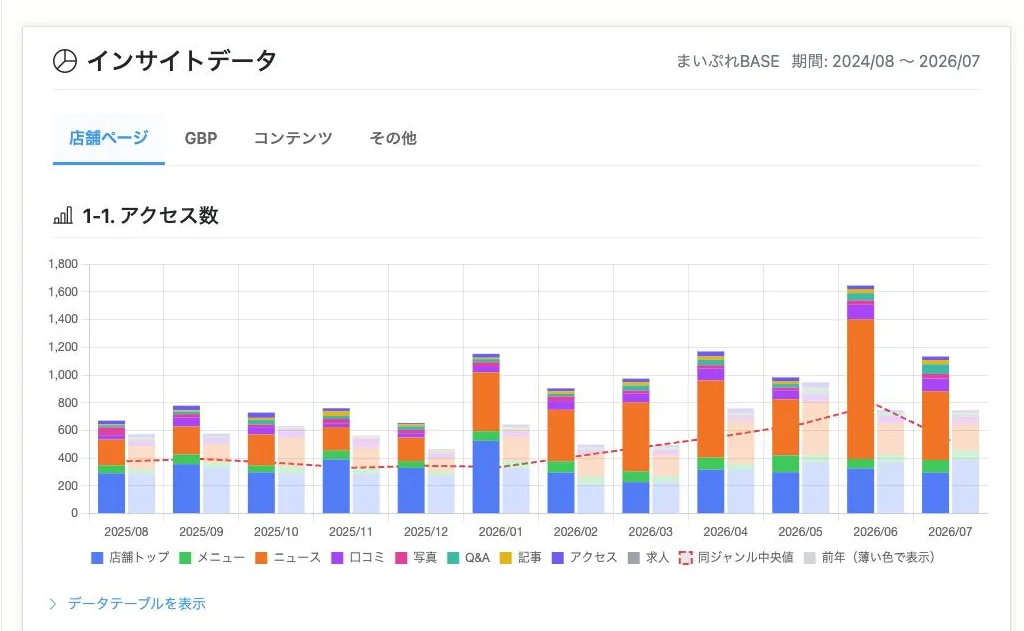
Task: Toggle Q&A teal legend swatch
Action: 453,558
